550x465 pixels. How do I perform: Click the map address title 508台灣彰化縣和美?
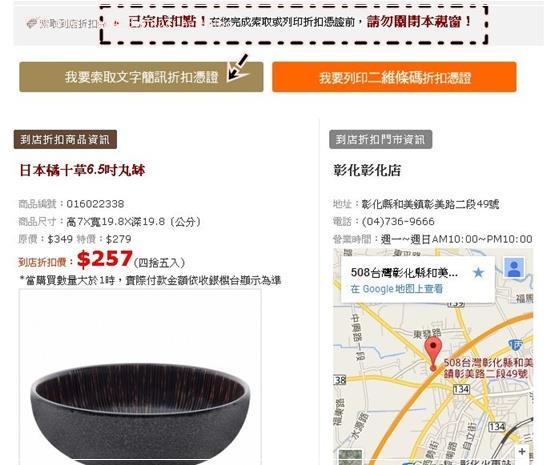tap(404, 272)
